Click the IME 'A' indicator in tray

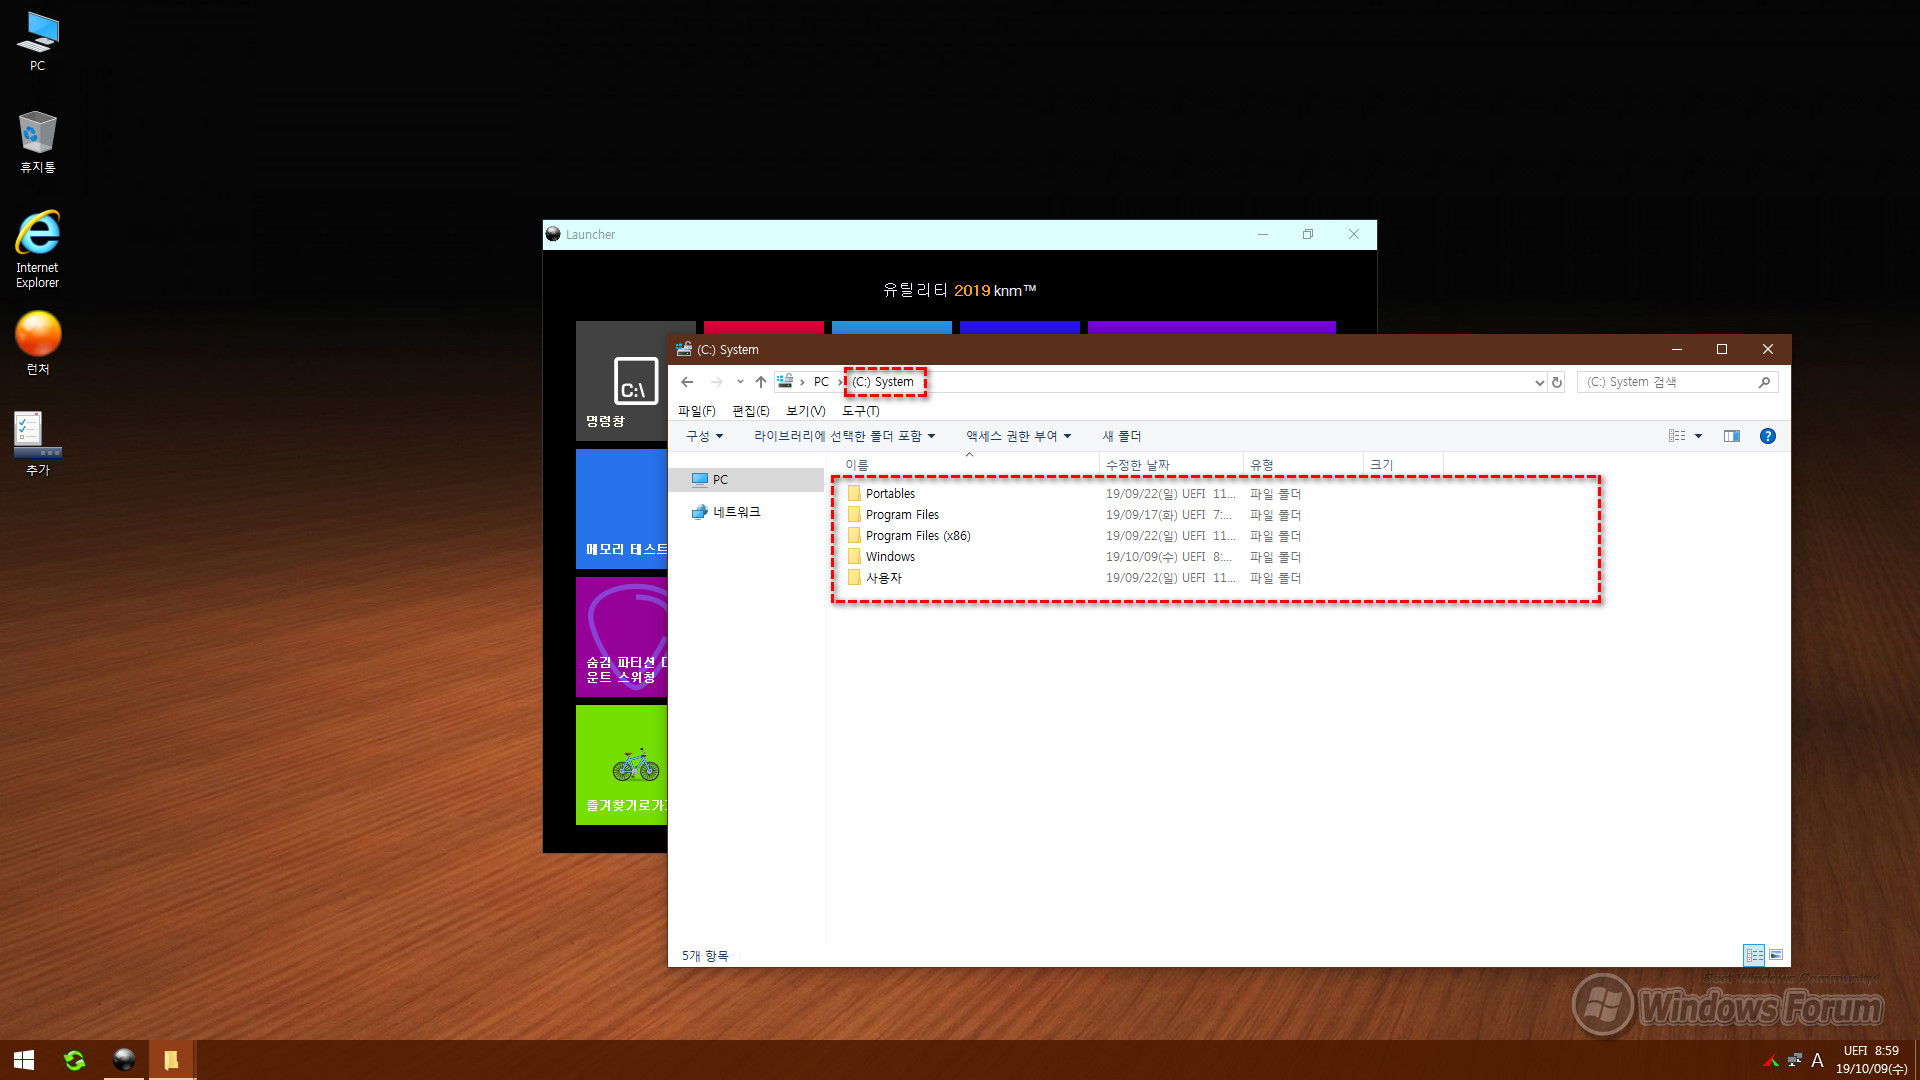tap(1817, 1060)
